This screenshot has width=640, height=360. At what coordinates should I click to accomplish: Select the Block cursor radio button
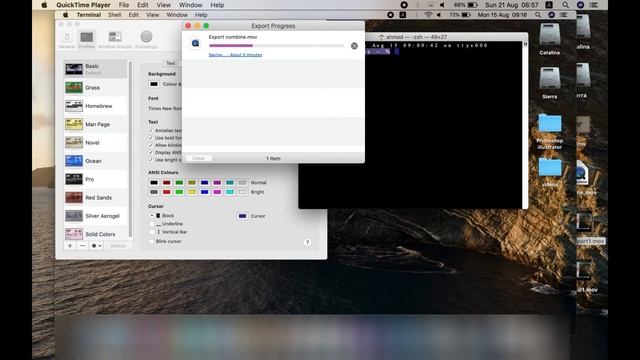tap(151, 216)
